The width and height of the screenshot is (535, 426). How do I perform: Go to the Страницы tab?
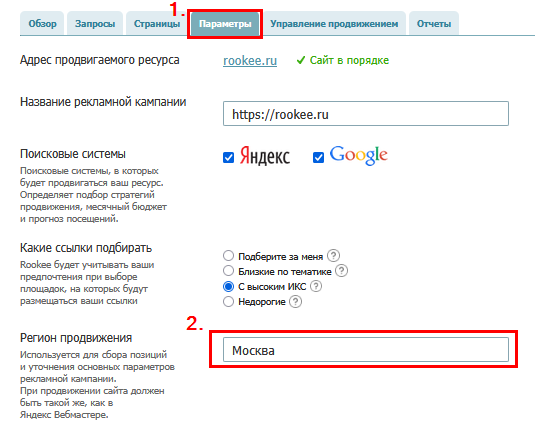(157, 24)
